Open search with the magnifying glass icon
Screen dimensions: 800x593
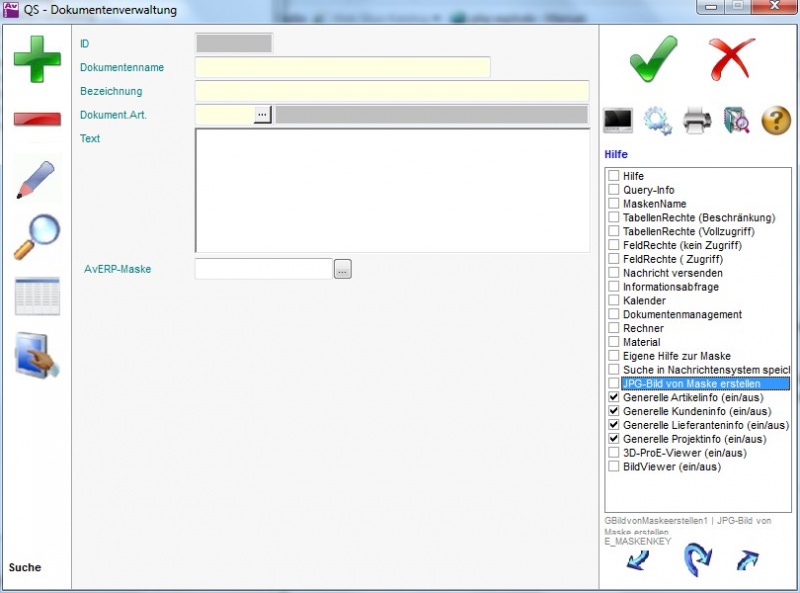tap(37, 237)
